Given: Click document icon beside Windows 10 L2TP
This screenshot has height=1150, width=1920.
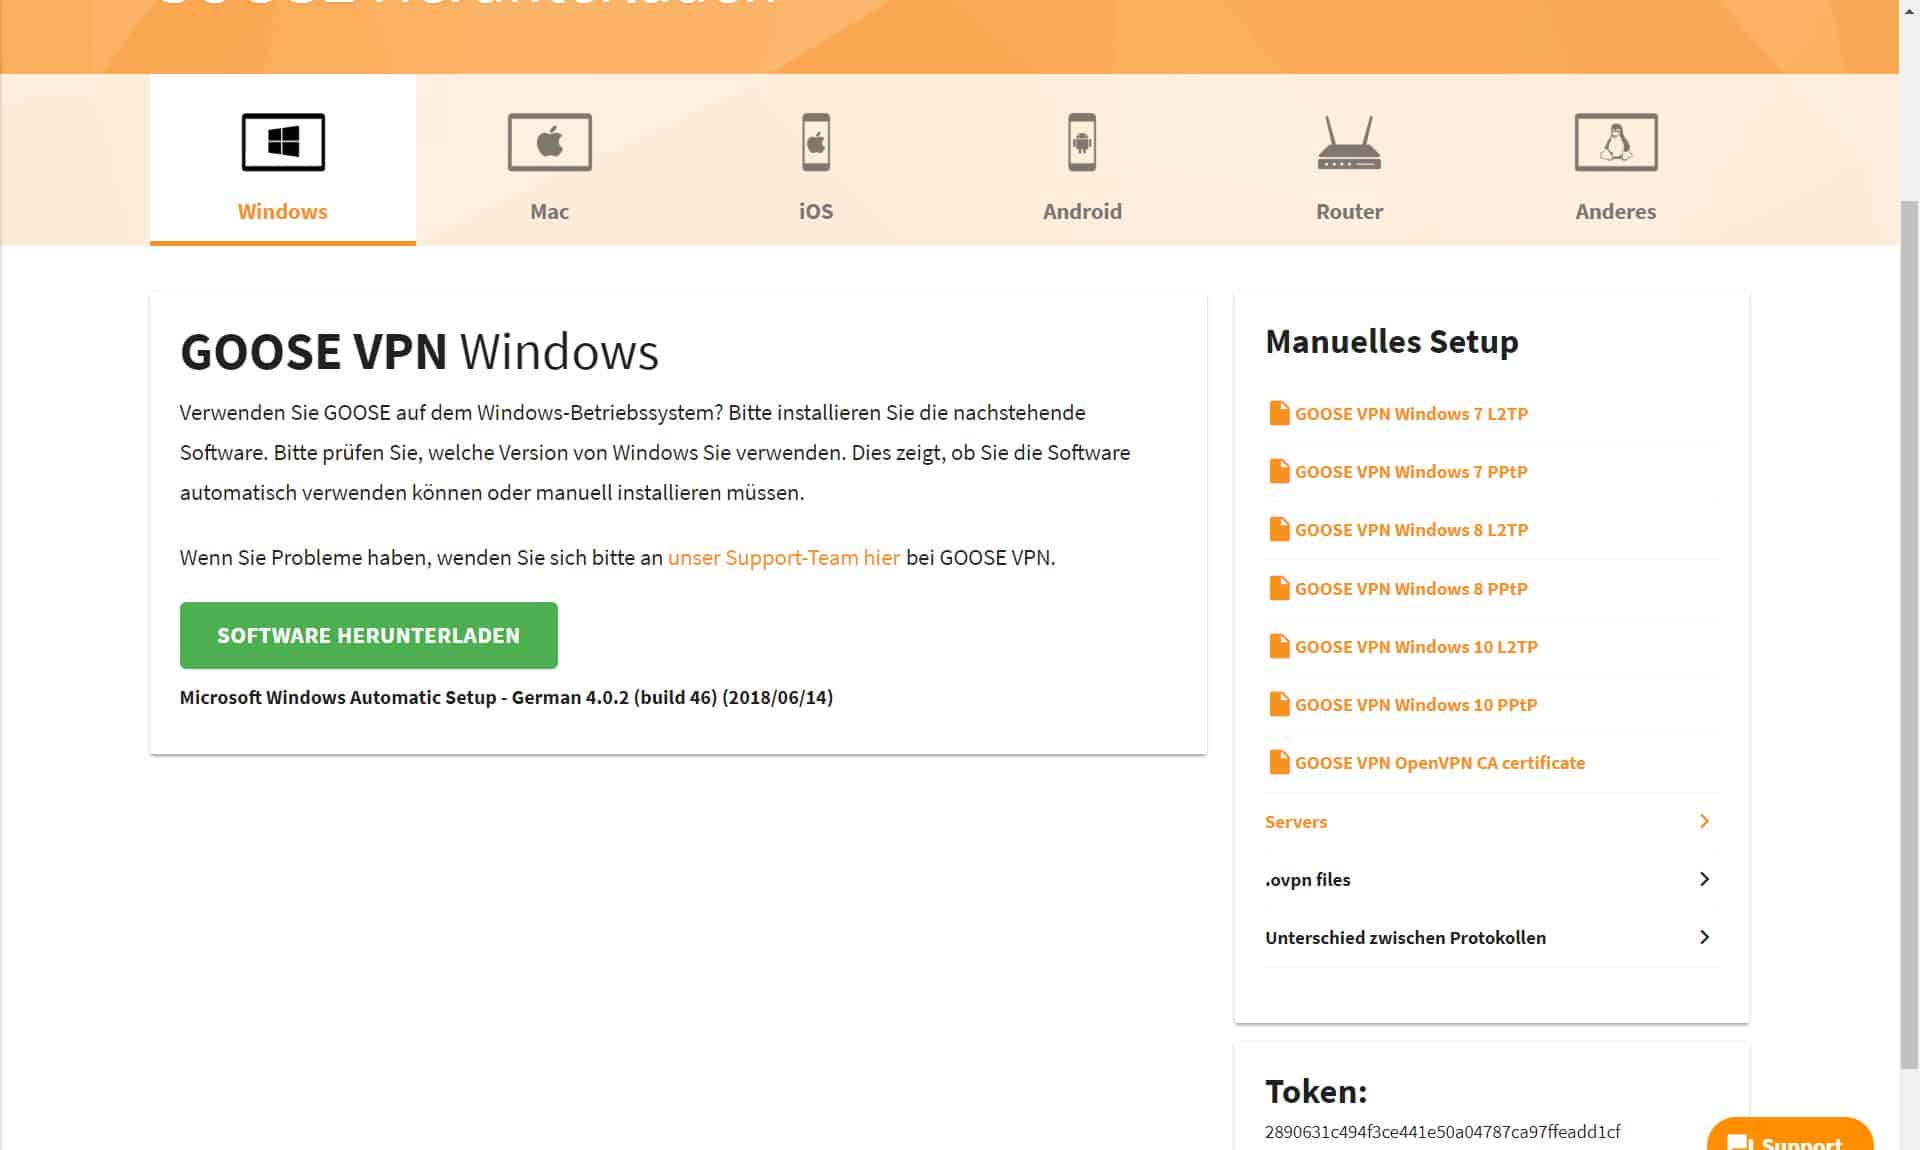Looking at the screenshot, I should point(1278,646).
